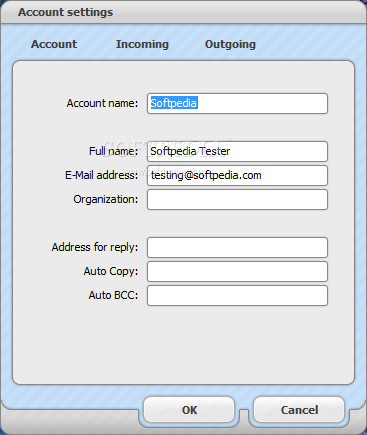Click the 'Account settings' title text

pyautogui.click(x=65, y=12)
